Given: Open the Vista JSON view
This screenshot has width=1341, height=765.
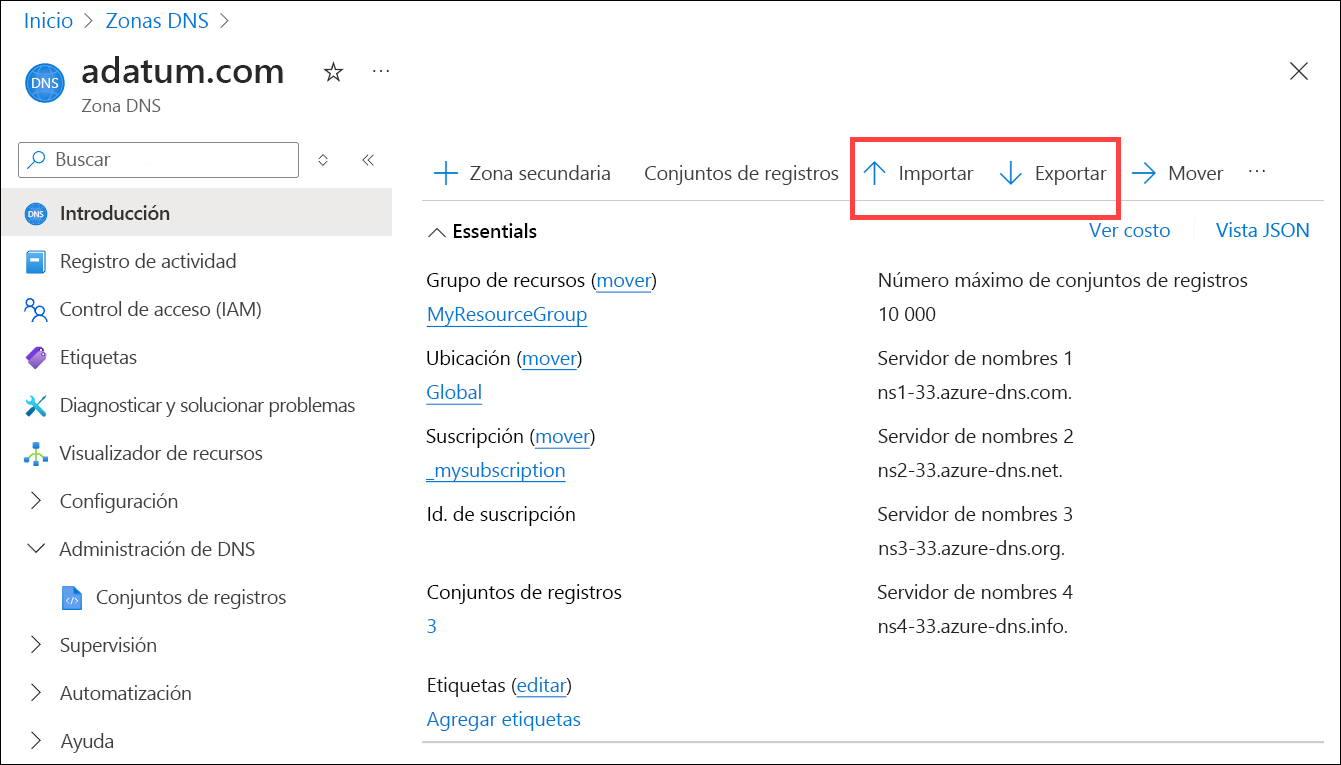Looking at the screenshot, I should [1262, 230].
